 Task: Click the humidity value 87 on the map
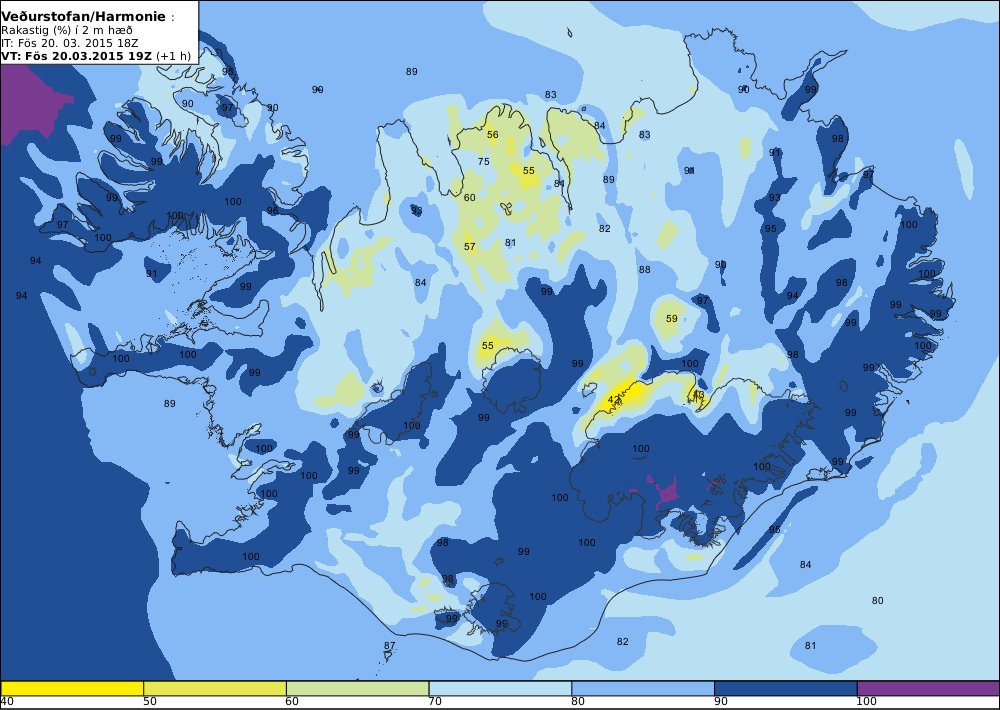pyautogui.click(x=390, y=646)
